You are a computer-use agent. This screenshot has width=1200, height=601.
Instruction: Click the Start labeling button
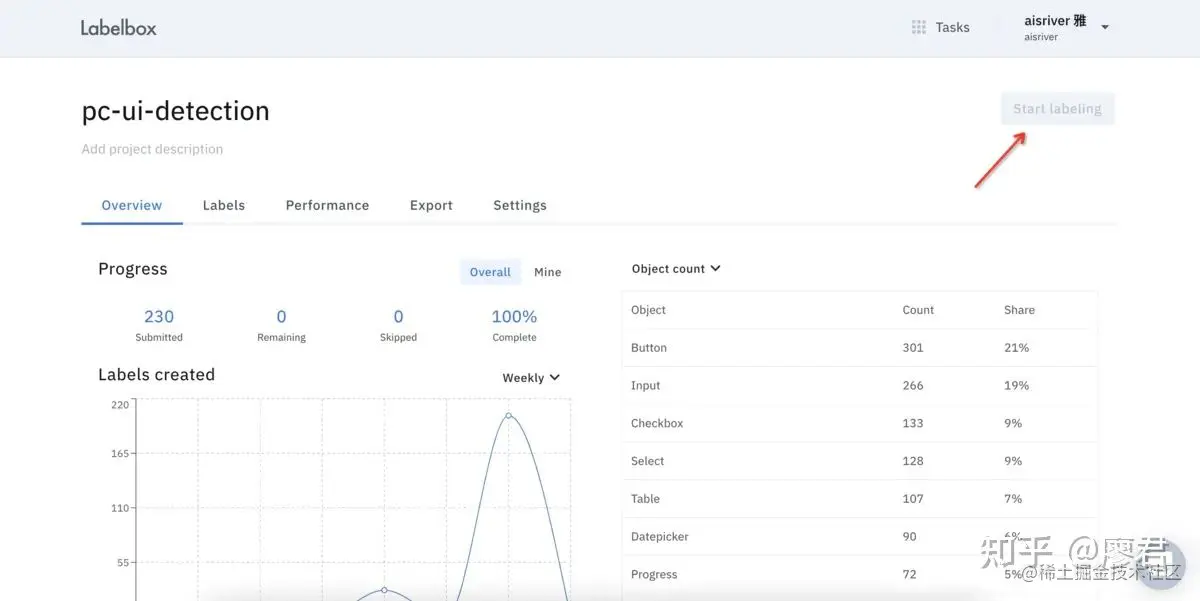pyautogui.click(x=1057, y=109)
